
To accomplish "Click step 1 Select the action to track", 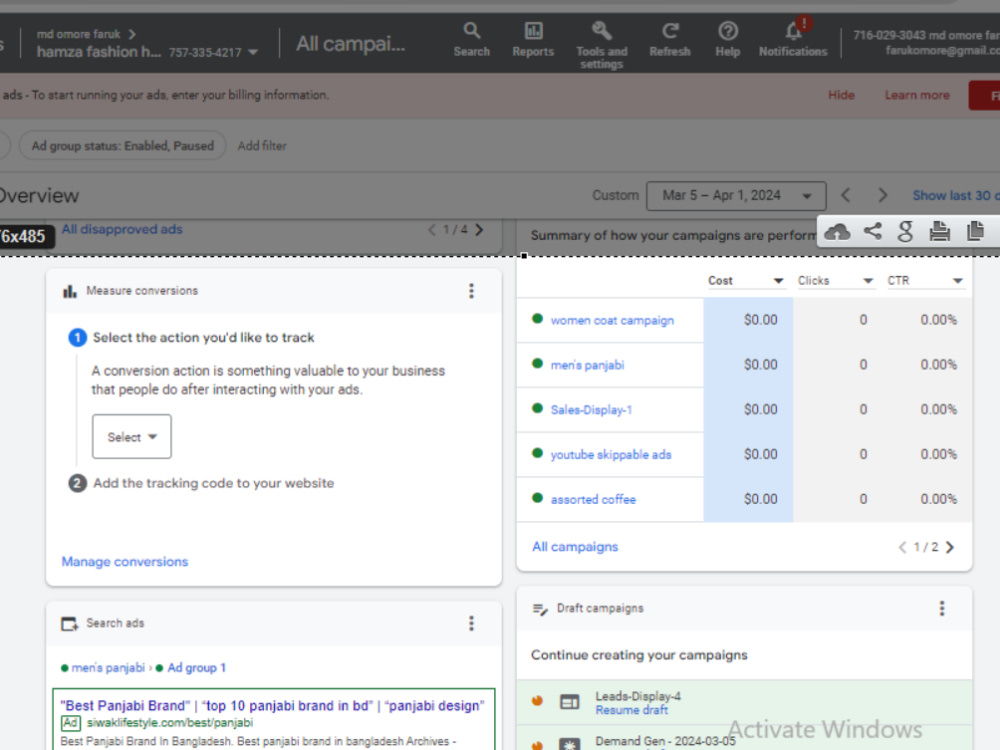I will (x=203, y=337).
